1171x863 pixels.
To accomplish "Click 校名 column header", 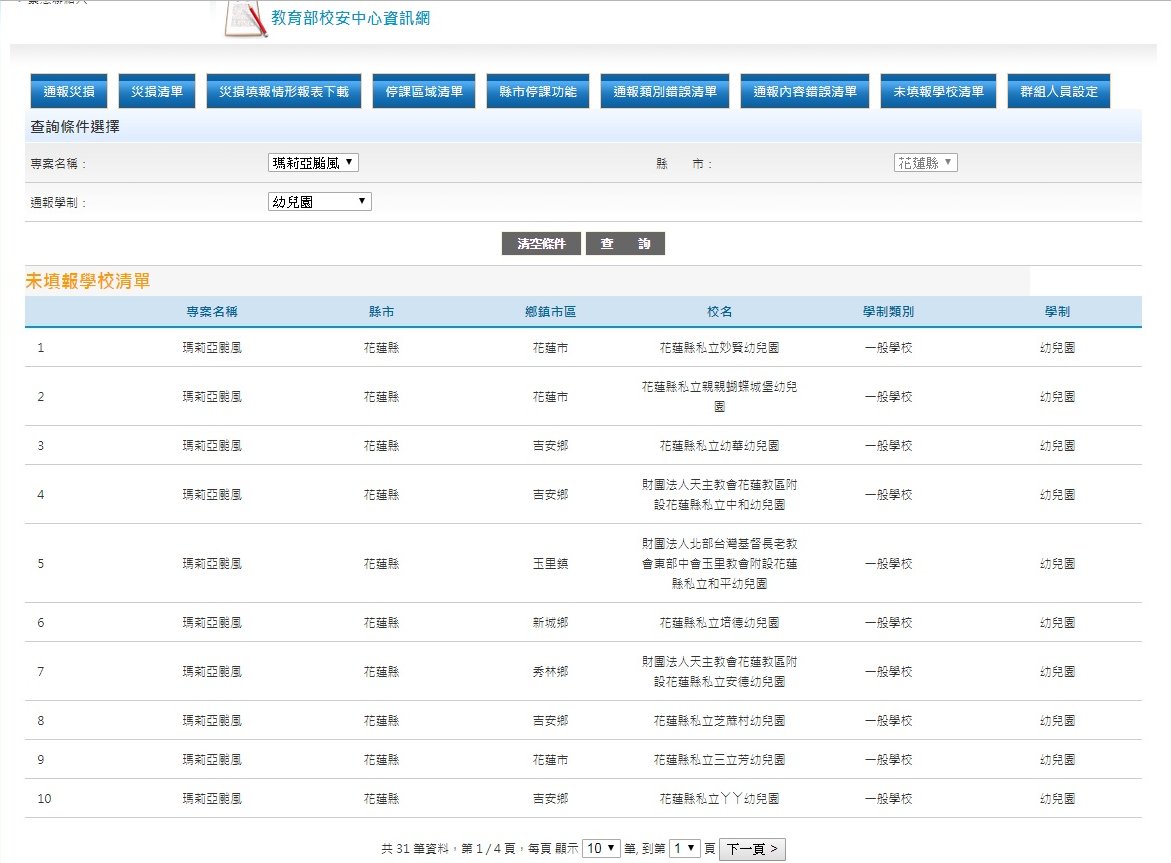I will (x=719, y=312).
